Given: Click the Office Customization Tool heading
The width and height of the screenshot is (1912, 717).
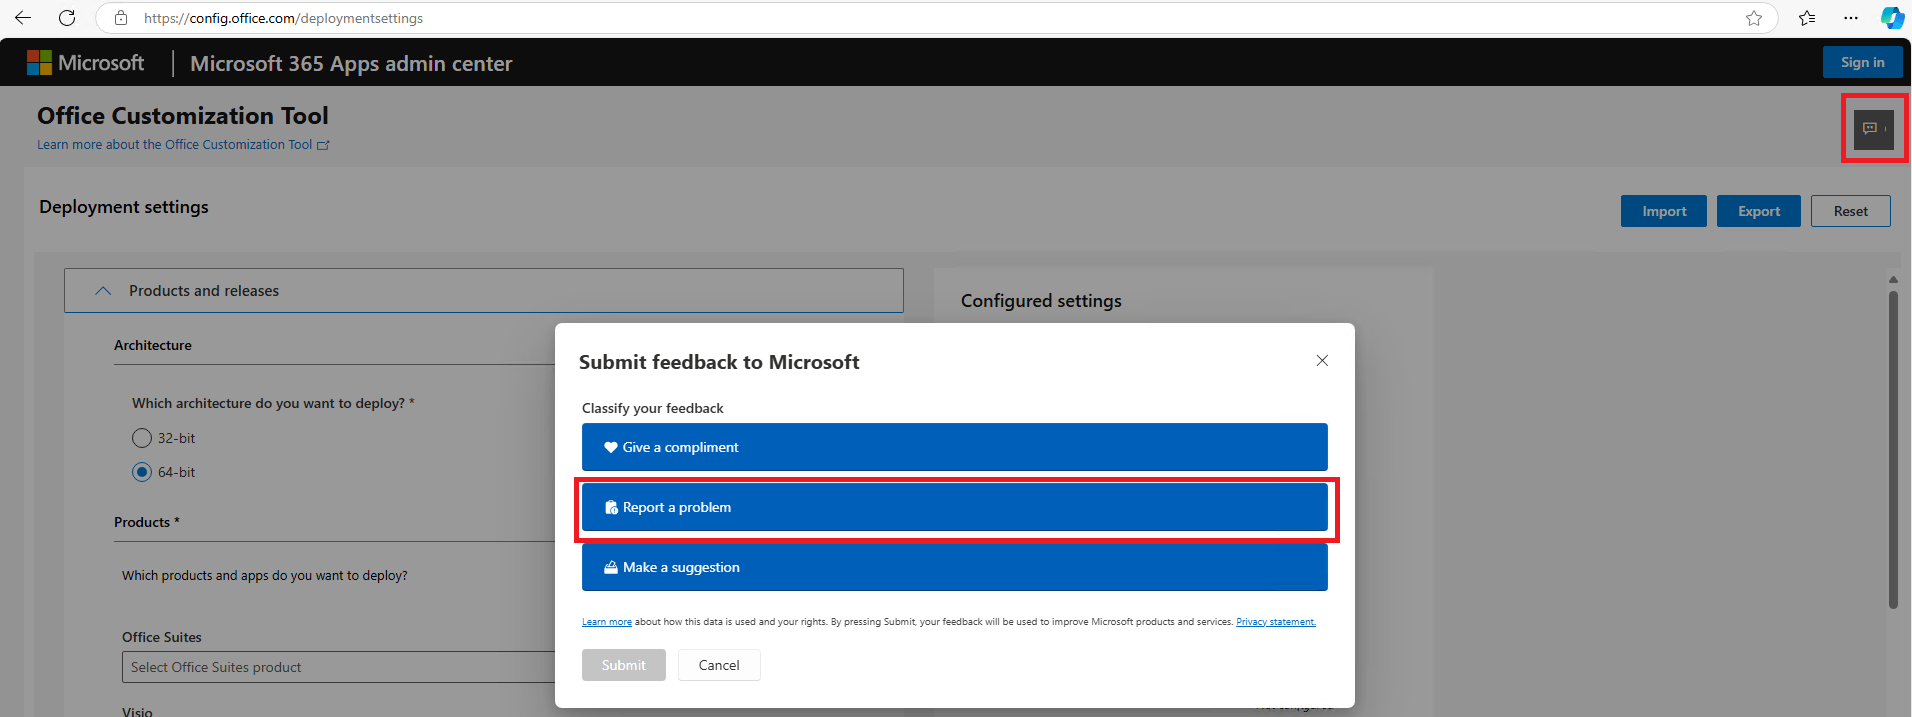Looking at the screenshot, I should 183,116.
